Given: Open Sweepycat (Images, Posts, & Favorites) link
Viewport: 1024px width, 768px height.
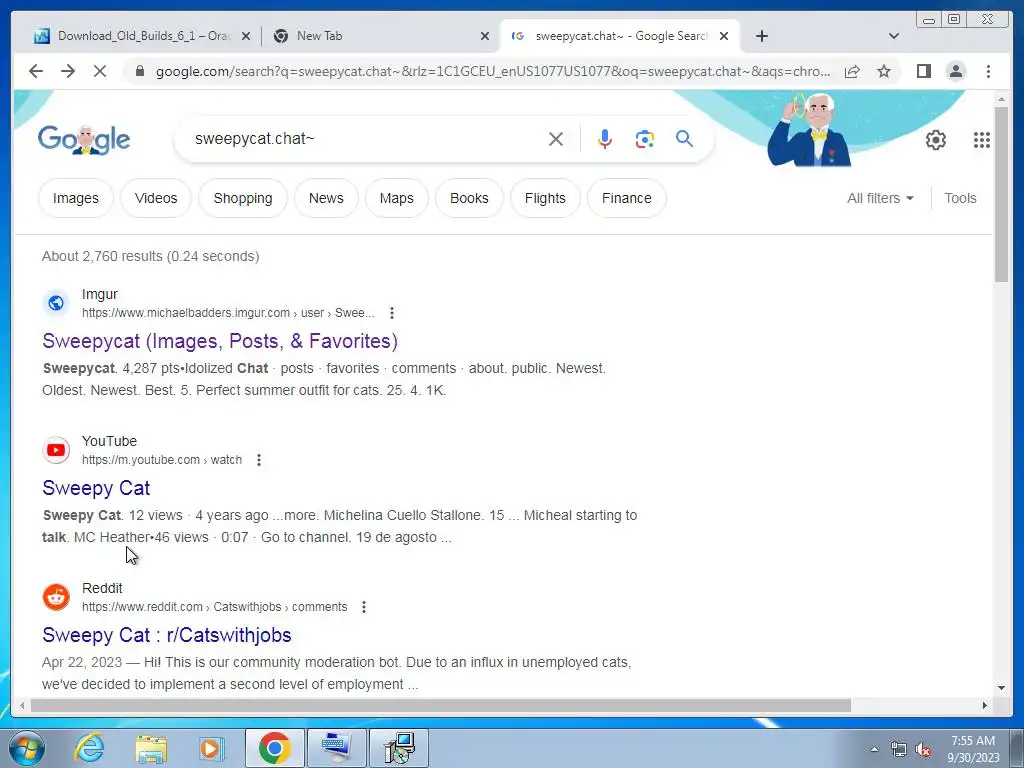Looking at the screenshot, I should point(220,341).
